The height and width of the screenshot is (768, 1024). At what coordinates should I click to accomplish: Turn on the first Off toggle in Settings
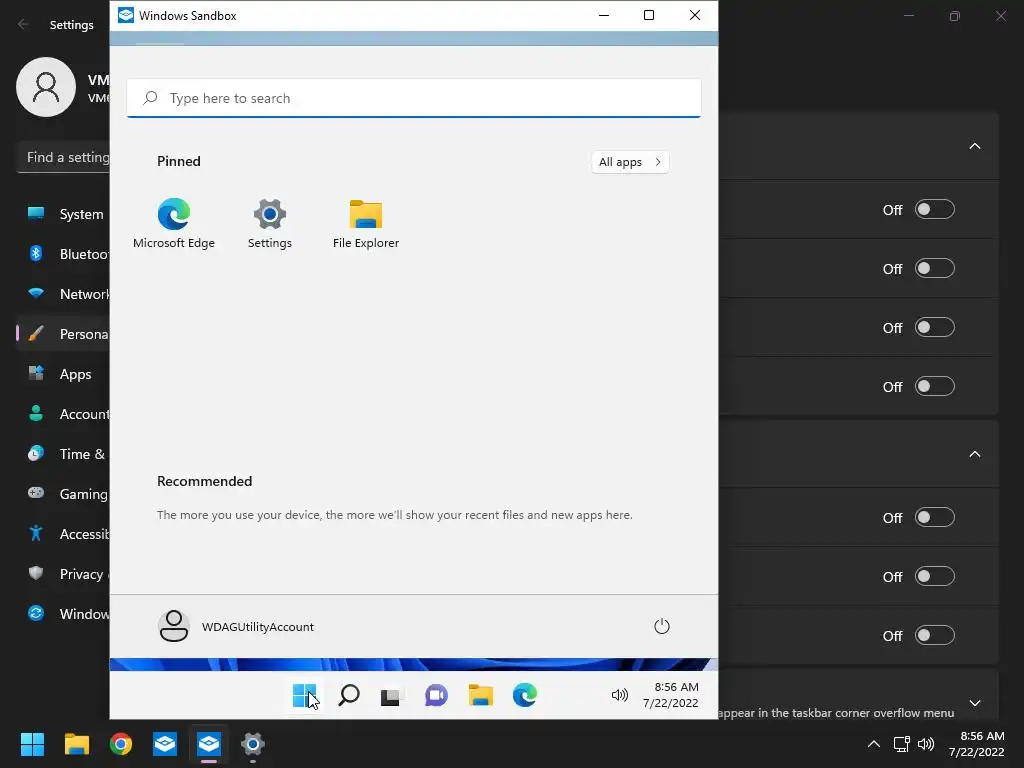pos(935,210)
